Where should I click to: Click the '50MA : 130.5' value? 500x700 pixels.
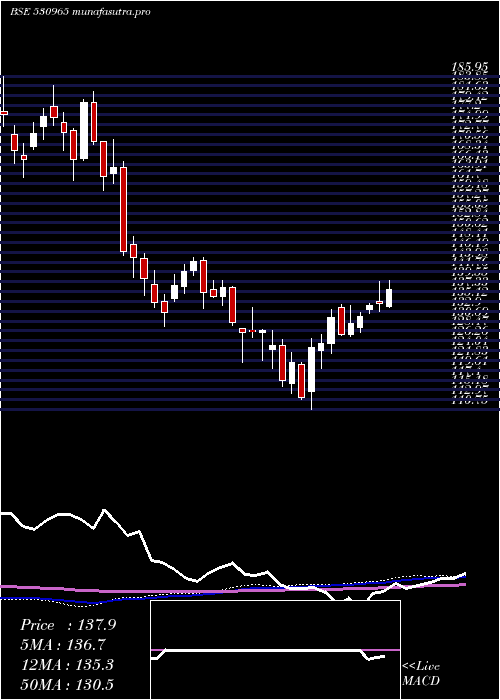click(67, 684)
